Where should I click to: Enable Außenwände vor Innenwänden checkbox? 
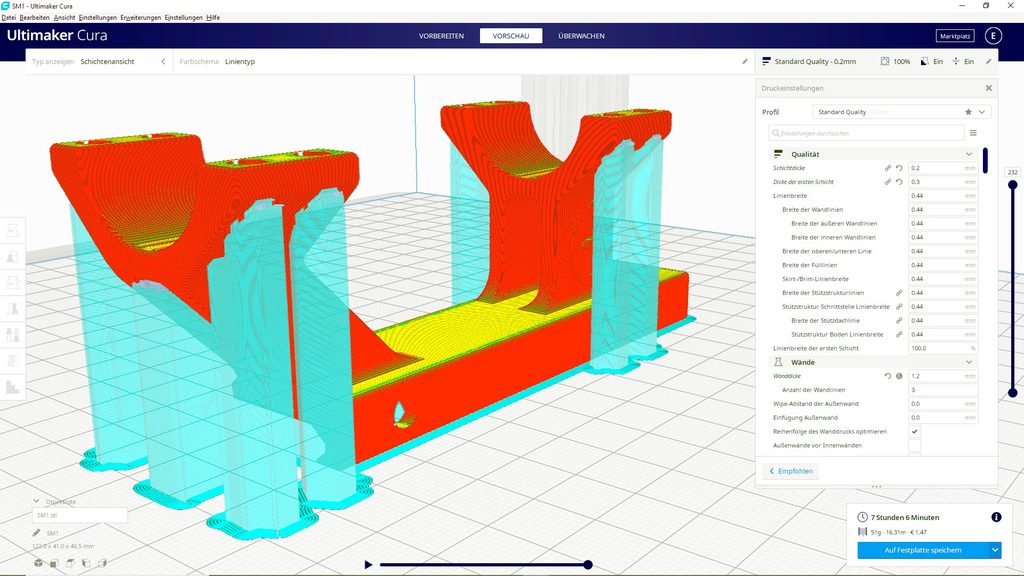[914, 445]
